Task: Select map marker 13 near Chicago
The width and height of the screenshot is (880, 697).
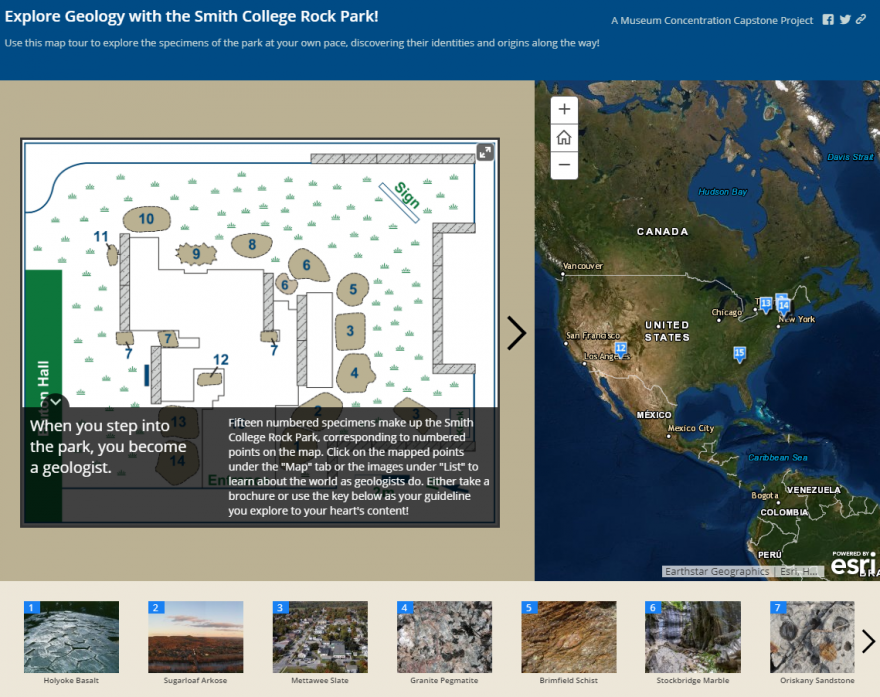Action: coord(766,304)
